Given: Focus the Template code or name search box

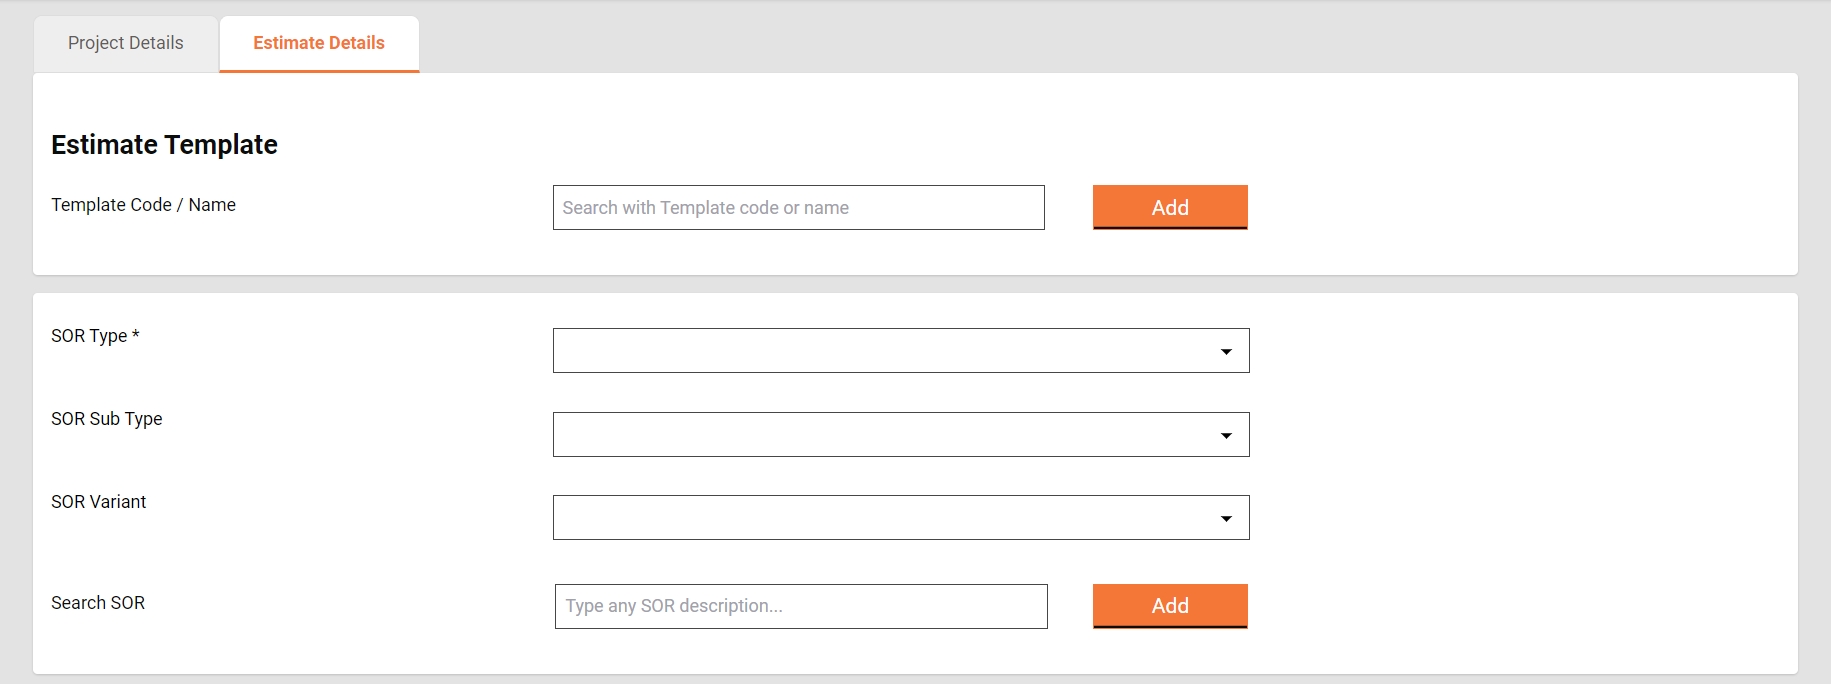Looking at the screenshot, I should [798, 208].
